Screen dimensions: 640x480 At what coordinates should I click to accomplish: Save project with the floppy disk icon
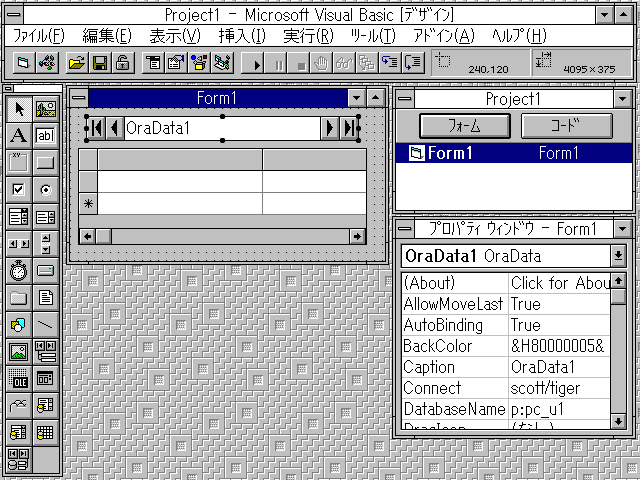[100, 63]
